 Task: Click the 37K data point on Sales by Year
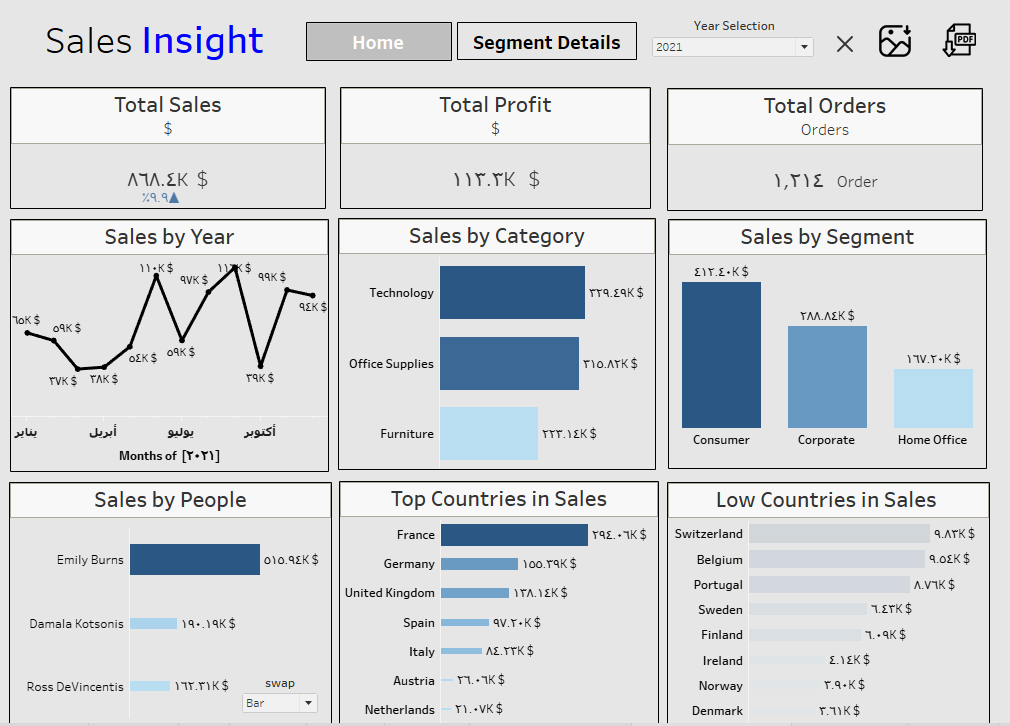(78, 368)
